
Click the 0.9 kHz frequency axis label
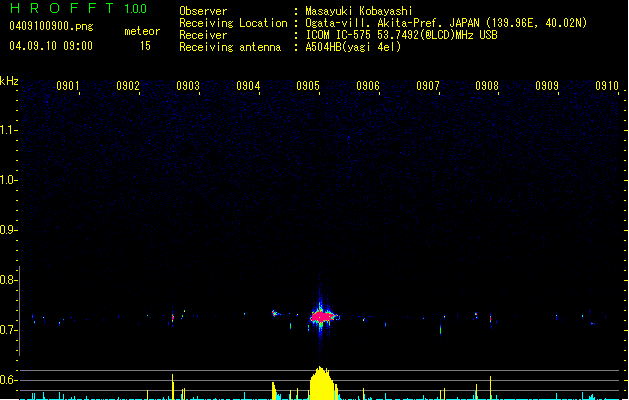(8, 230)
